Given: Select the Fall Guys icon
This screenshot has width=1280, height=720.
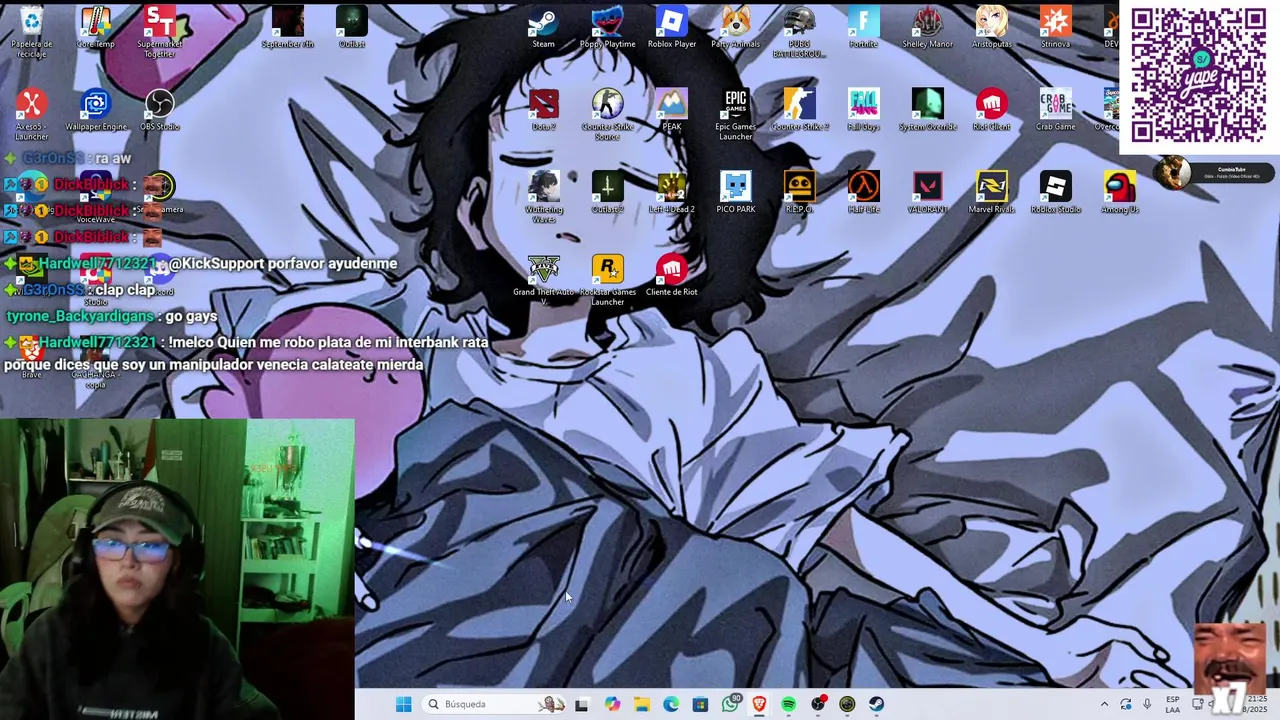Looking at the screenshot, I should pyautogui.click(x=863, y=110).
